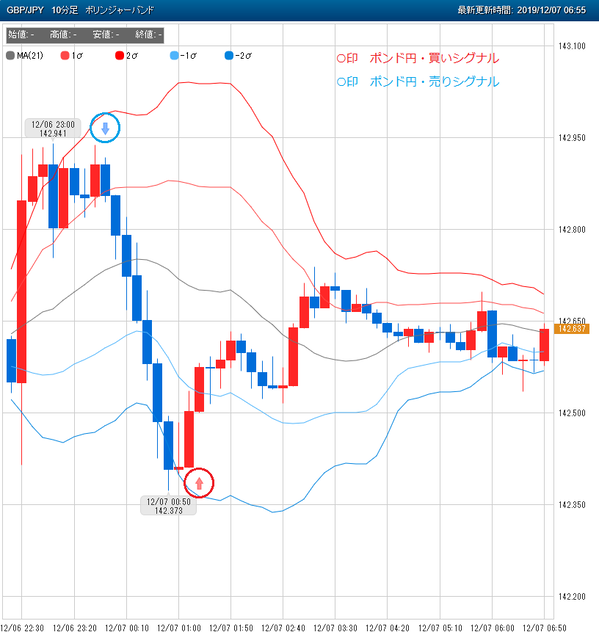Click the 12/06 22:30 time axis label
This screenshot has width=599, height=632.
[x=23, y=628]
